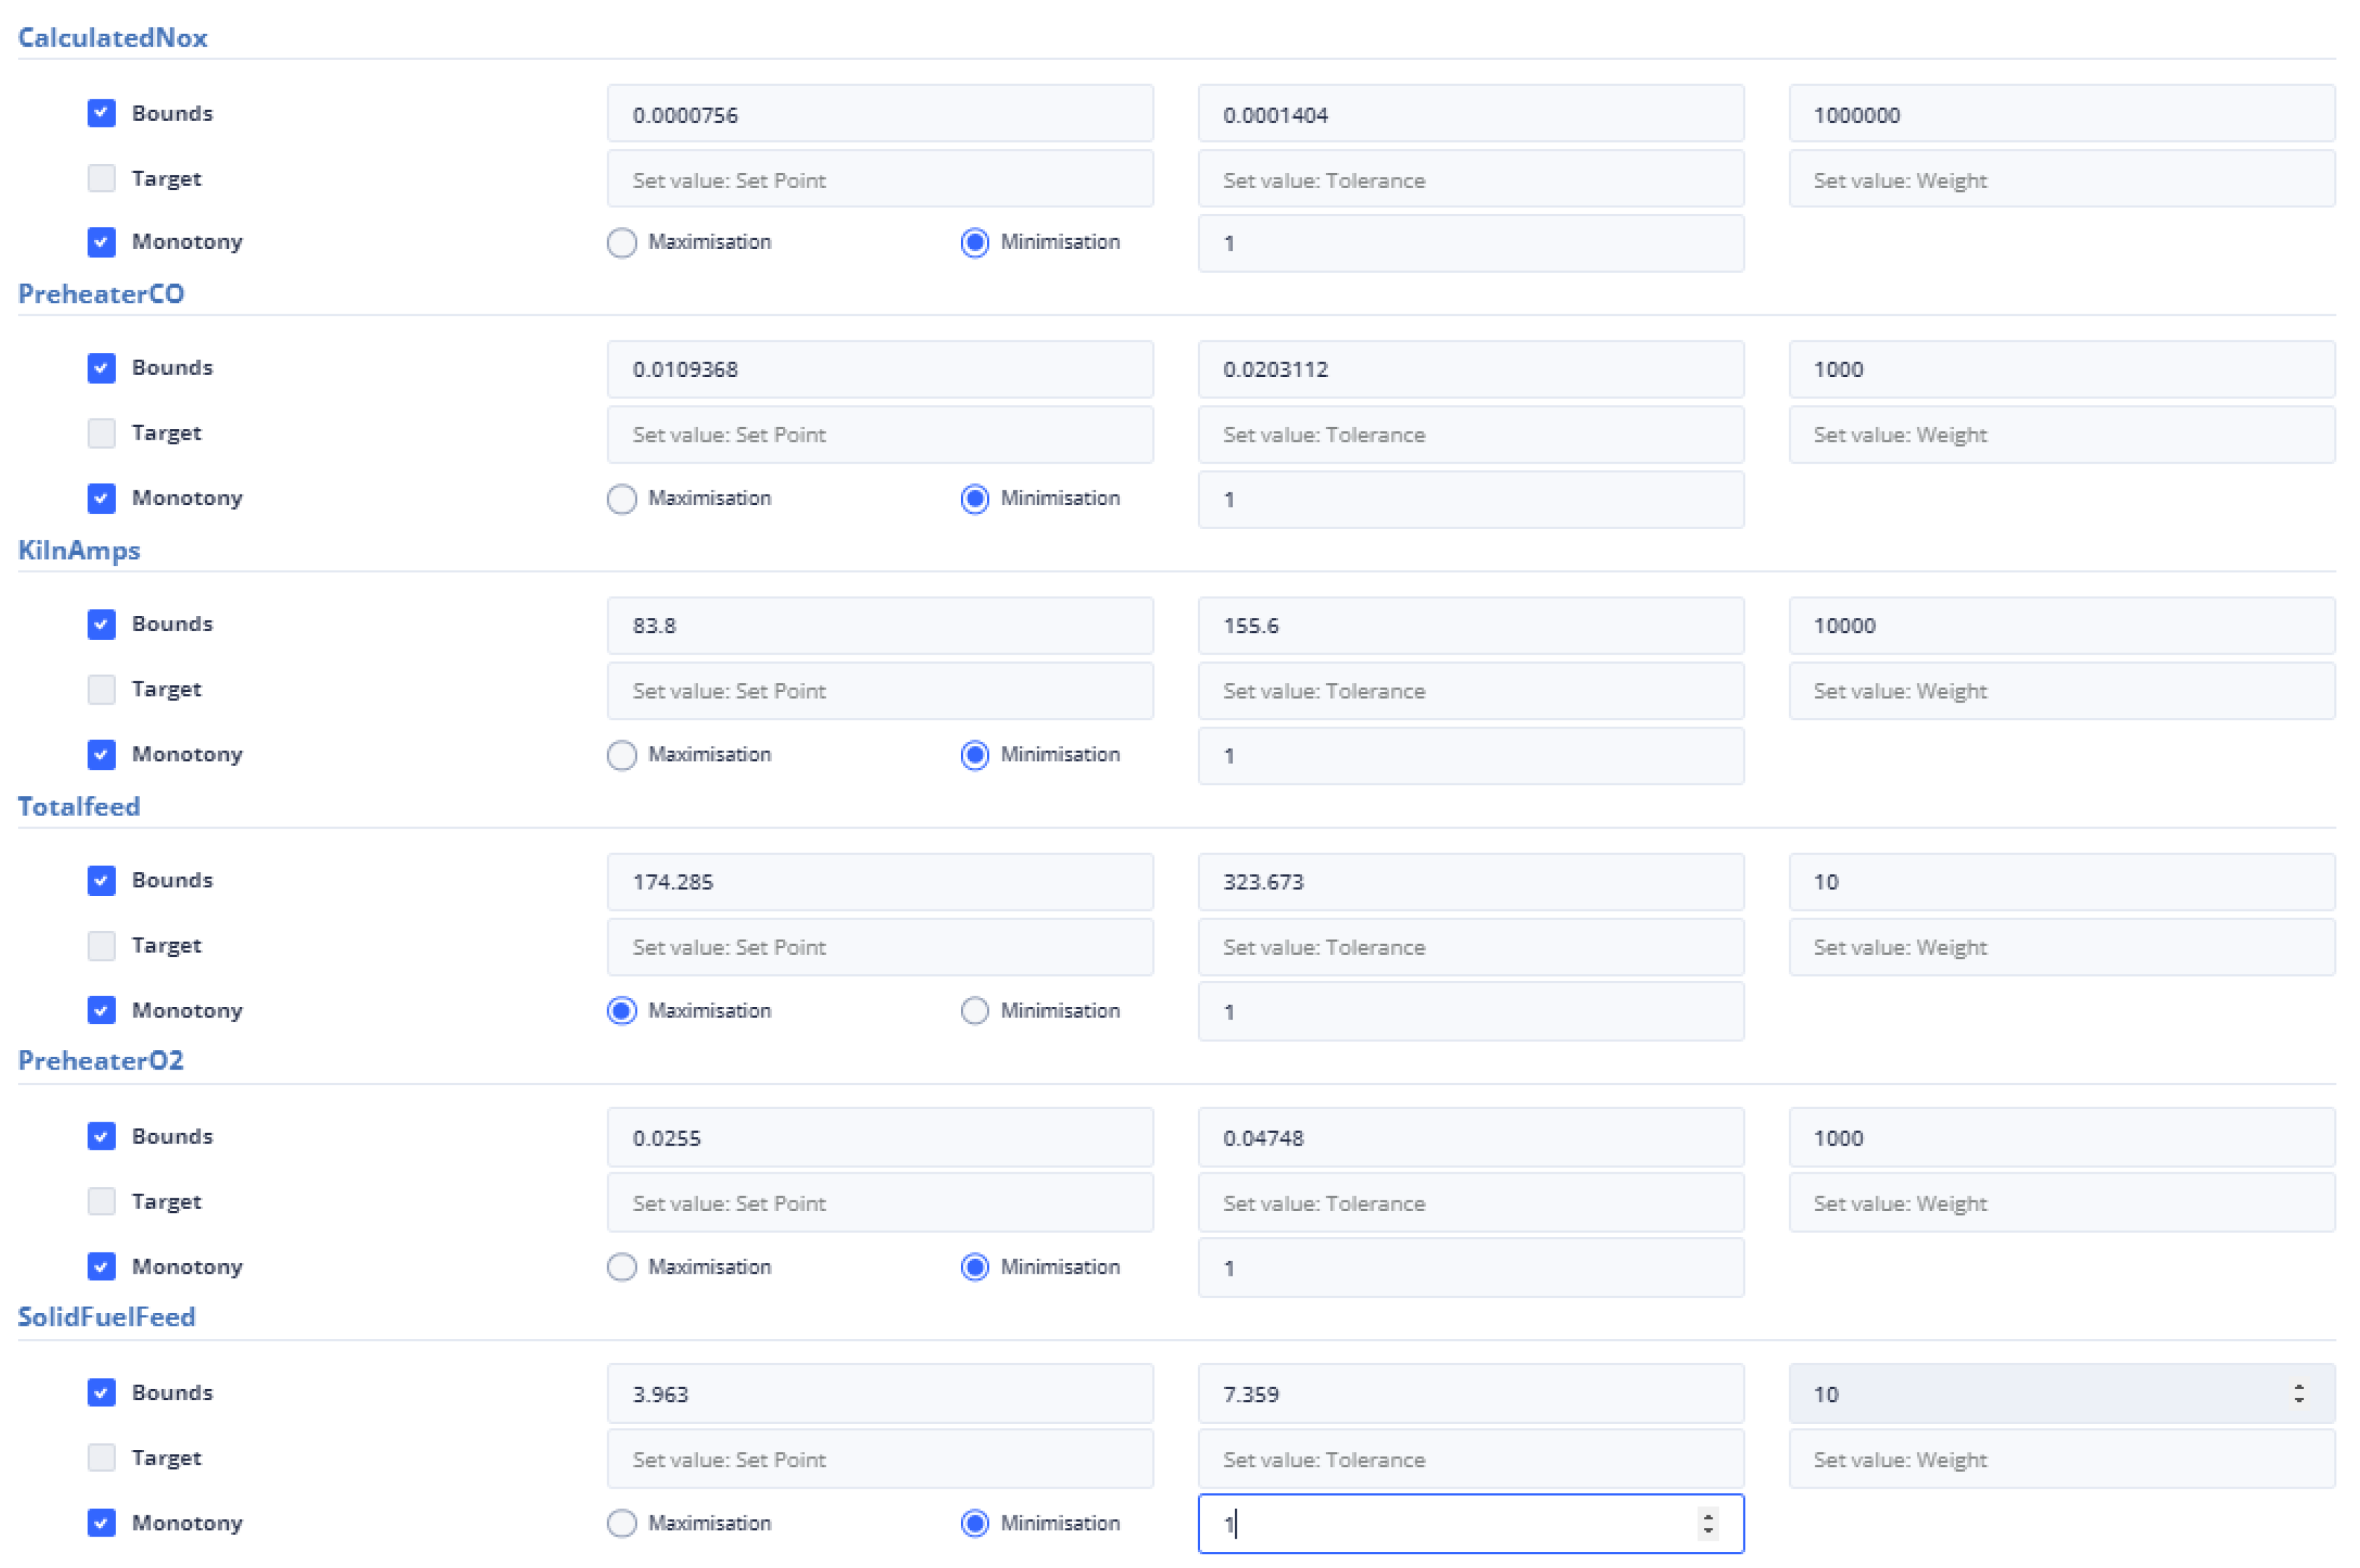Click PreheaterO2 Tolerance input field
This screenshot has width=2360, height=1568.
(1470, 1203)
